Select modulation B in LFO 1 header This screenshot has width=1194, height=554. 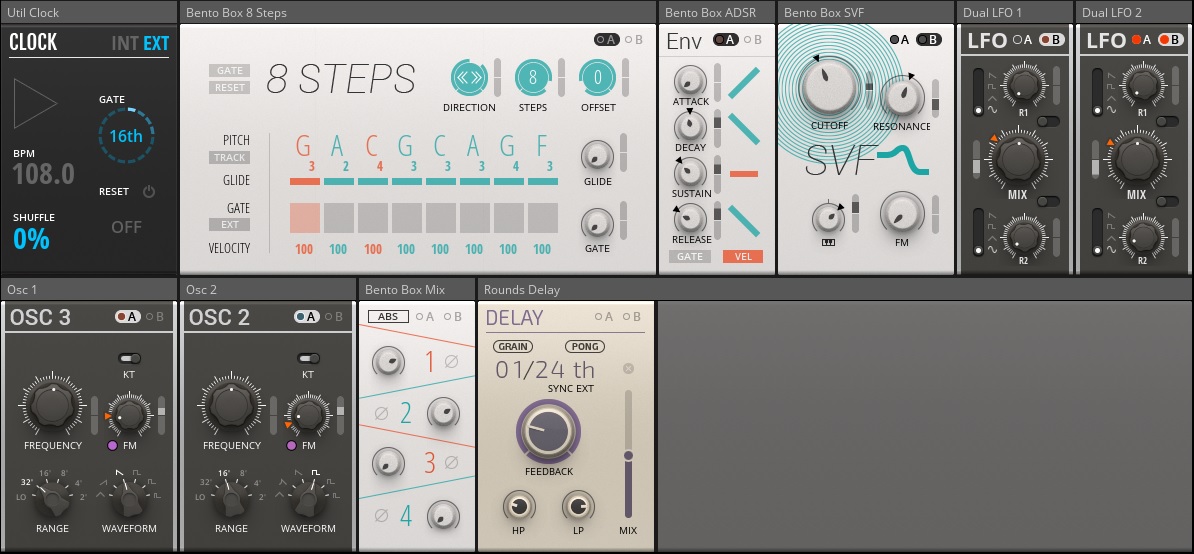(1052, 40)
